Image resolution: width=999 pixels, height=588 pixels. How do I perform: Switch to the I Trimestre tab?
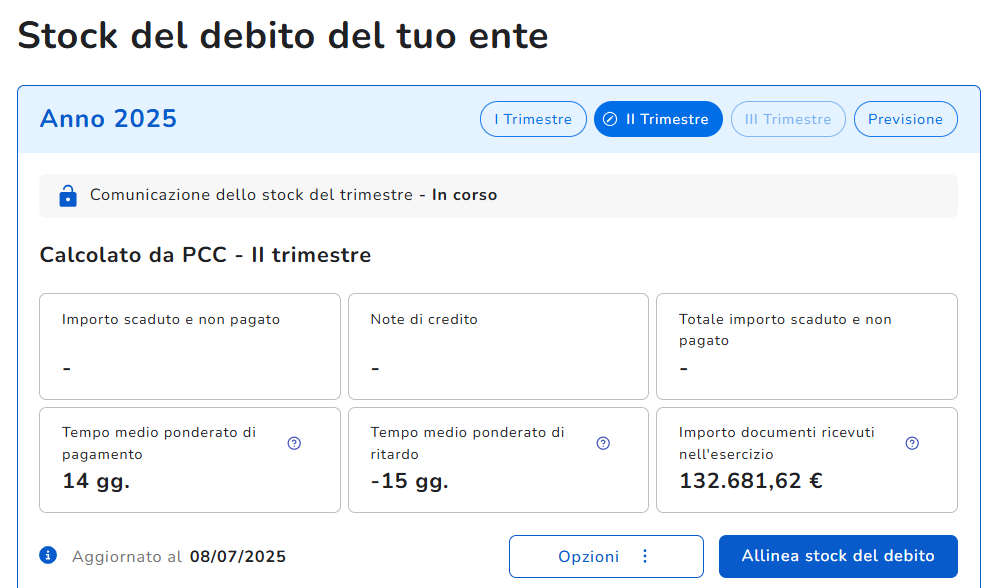[533, 119]
